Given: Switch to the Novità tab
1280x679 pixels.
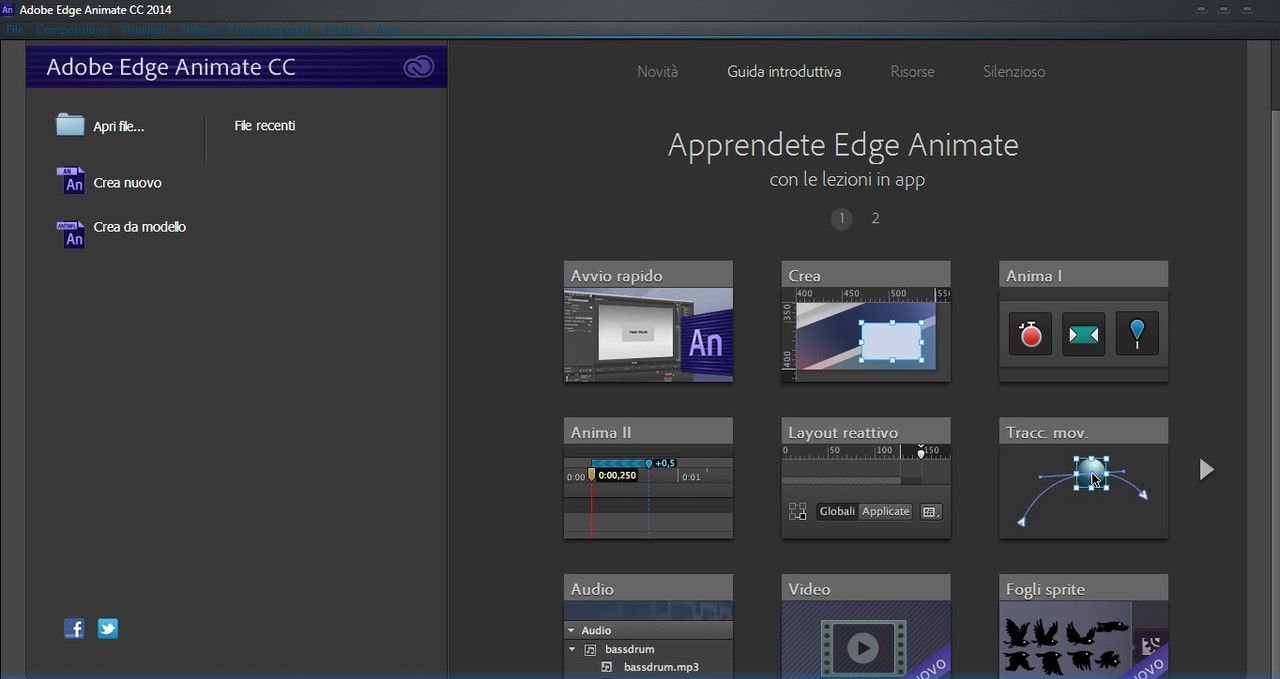Looking at the screenshot, I should click(x=657, y=72).
